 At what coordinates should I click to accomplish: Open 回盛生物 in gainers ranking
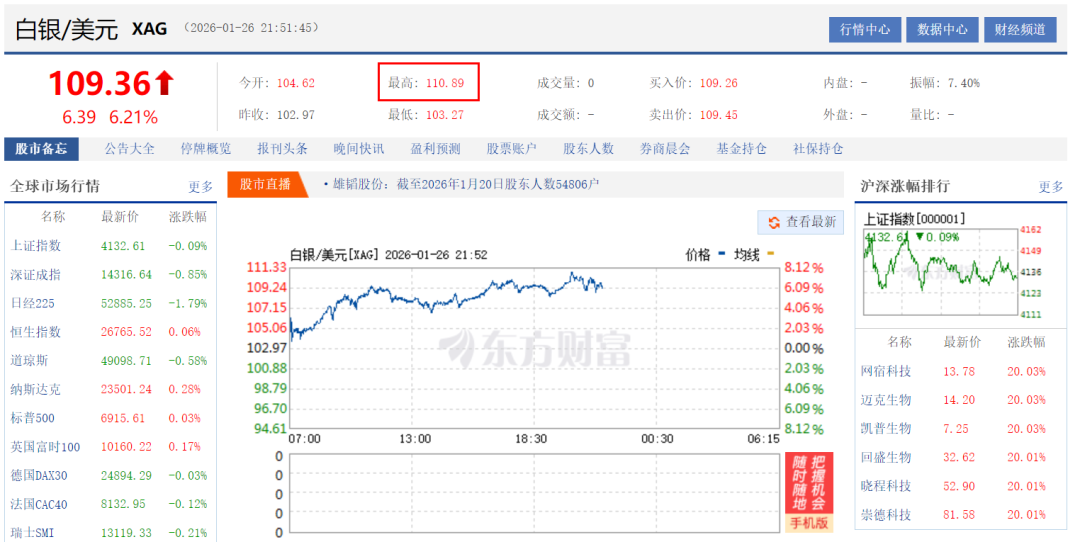886,458
